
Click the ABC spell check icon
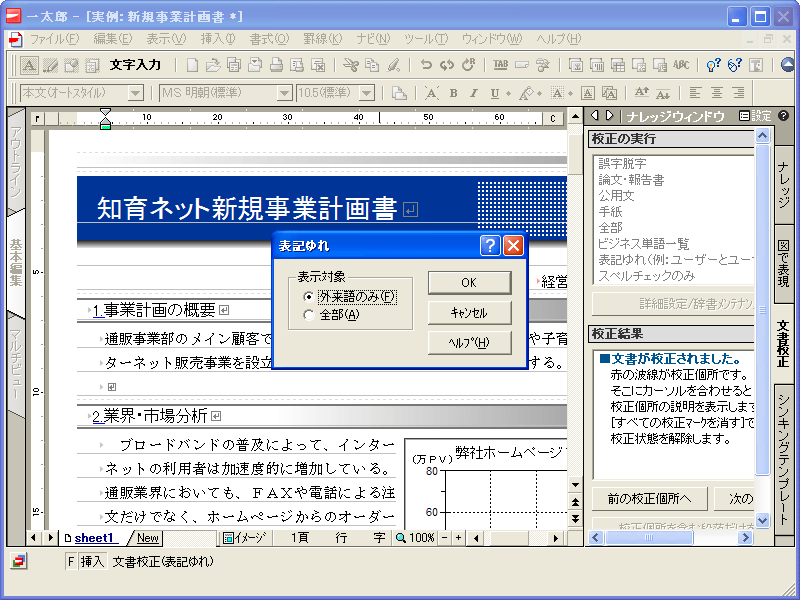tap(681, 65)
